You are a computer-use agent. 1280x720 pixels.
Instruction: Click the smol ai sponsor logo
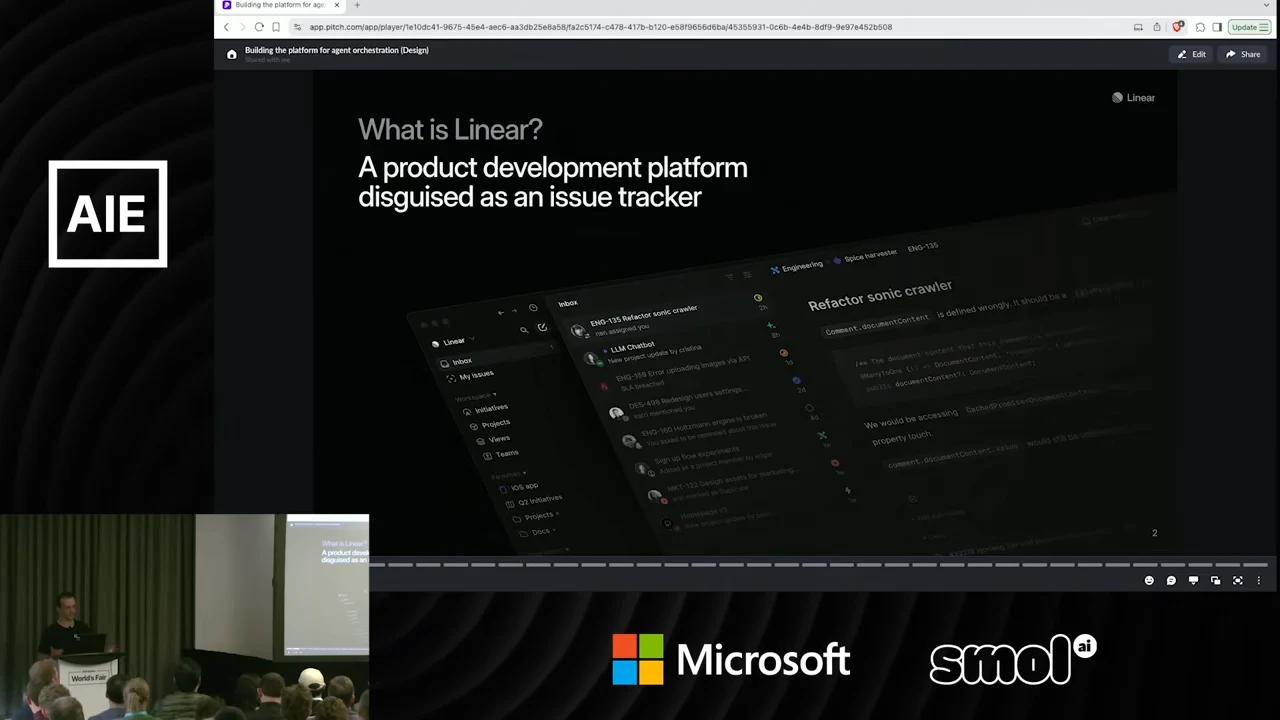click(1013, 660)
